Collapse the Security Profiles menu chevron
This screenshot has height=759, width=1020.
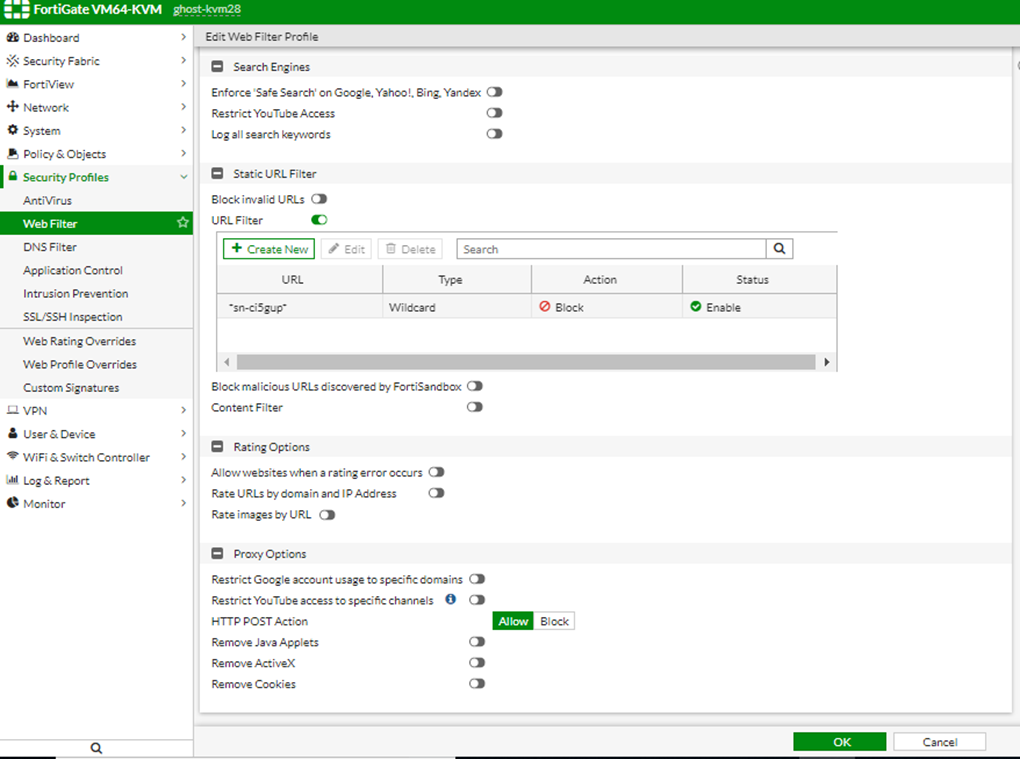(183, 177)
